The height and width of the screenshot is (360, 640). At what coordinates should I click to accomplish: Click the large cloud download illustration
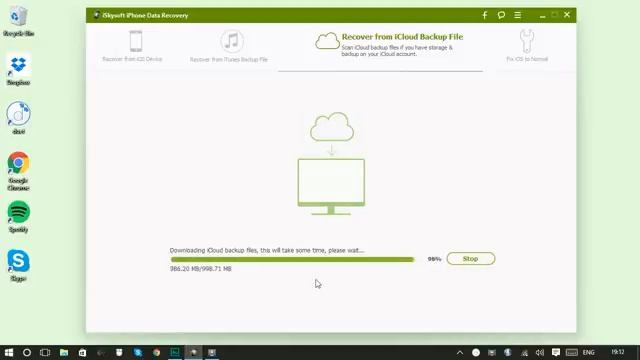tap(332, 127)
